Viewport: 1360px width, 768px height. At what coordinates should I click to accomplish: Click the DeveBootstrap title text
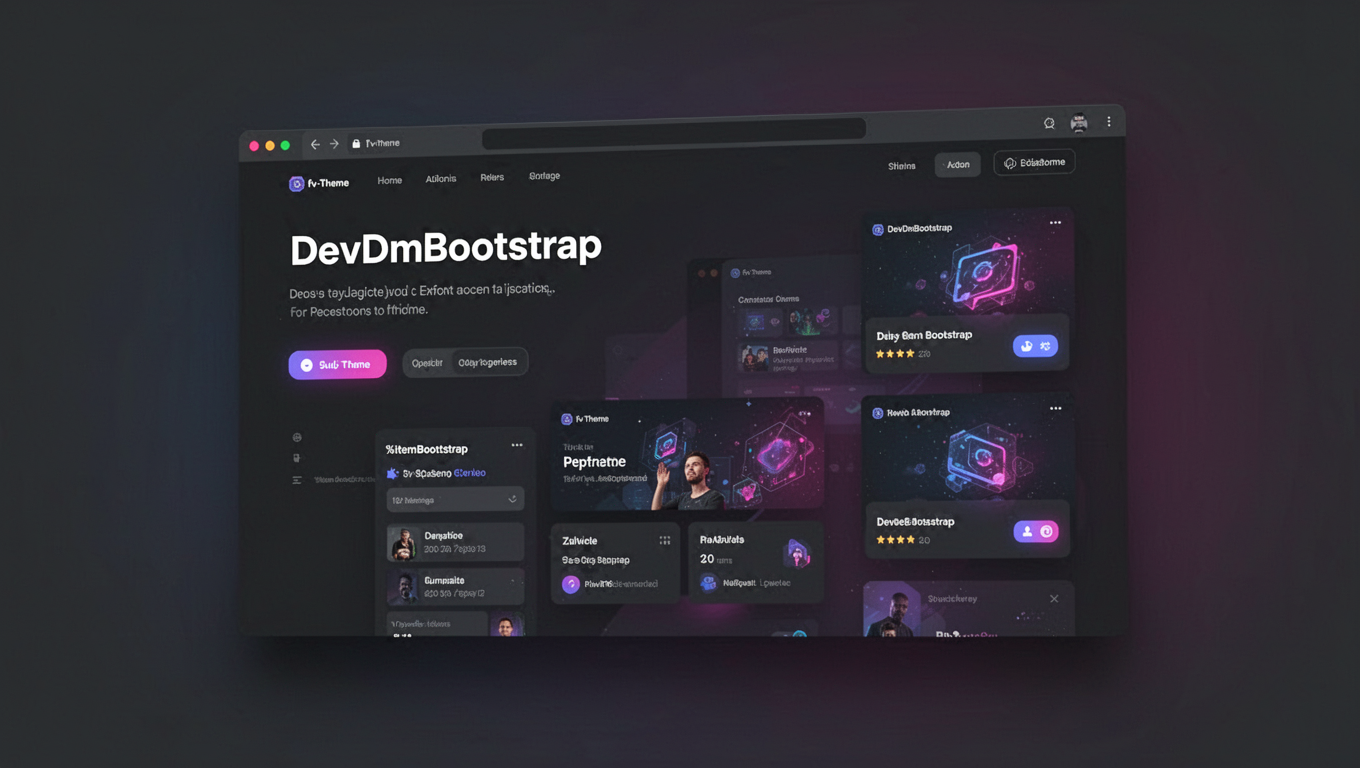915,522
